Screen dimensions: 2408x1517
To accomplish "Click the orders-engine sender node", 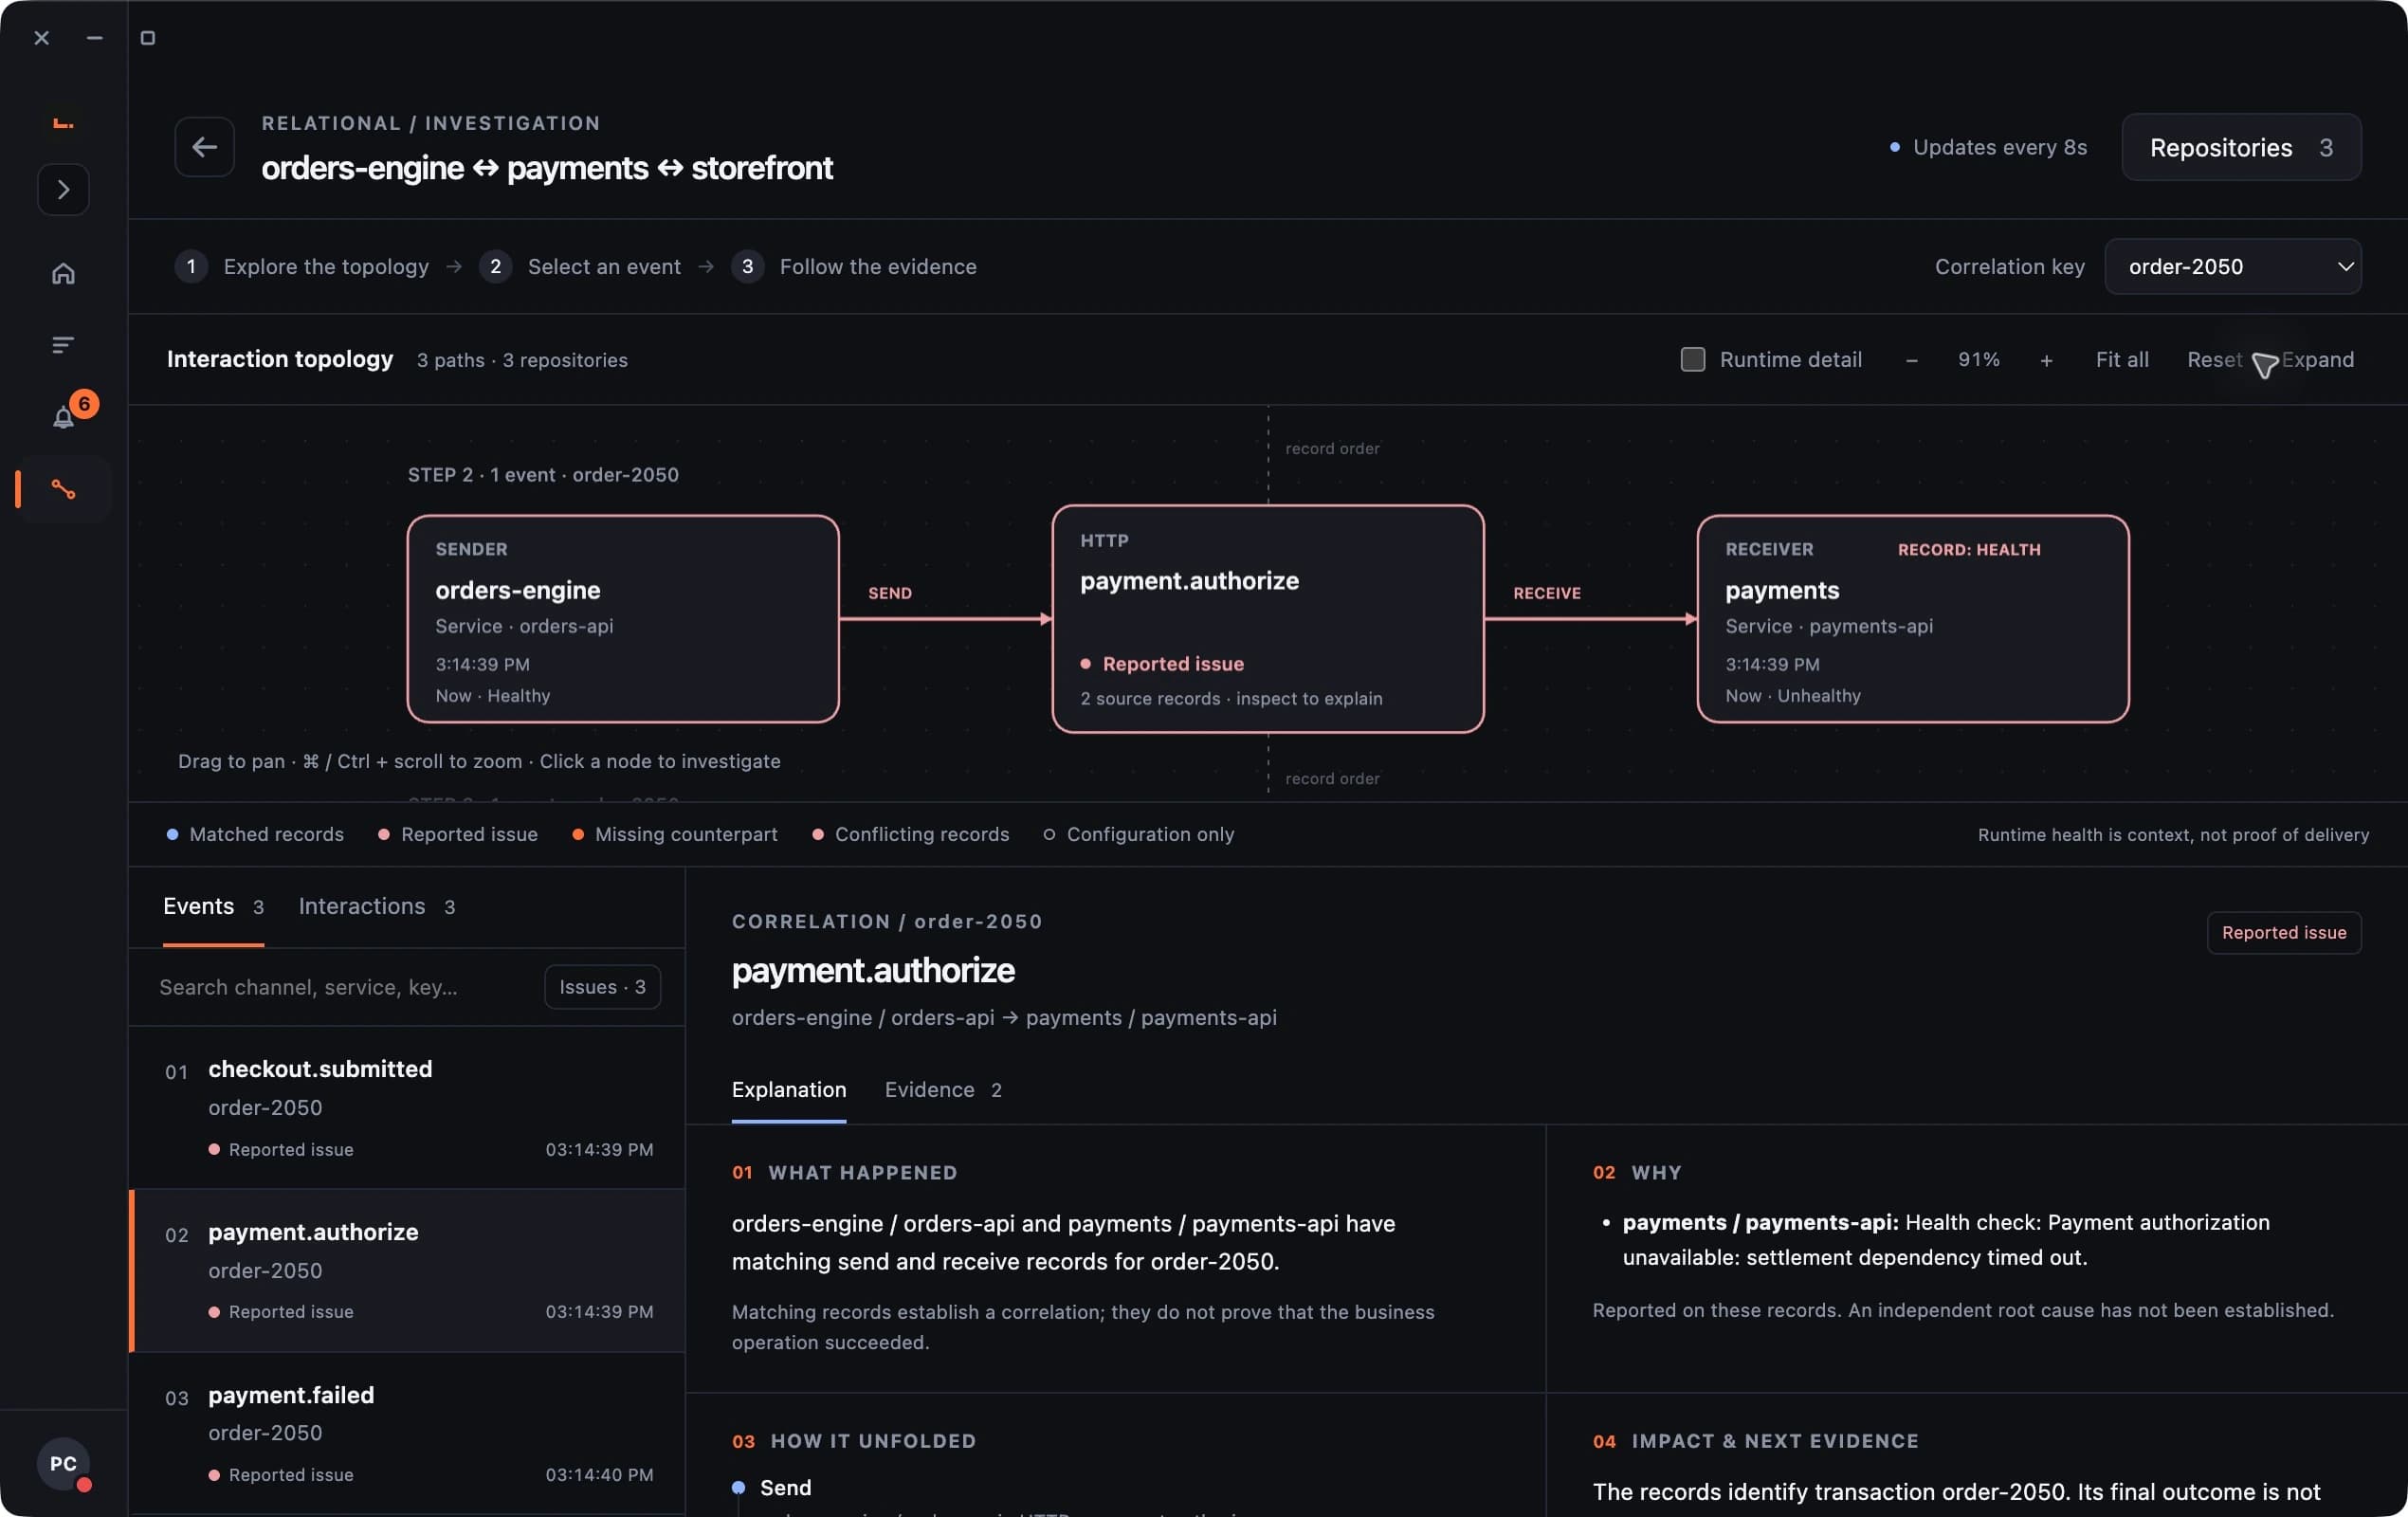I will [623, 619].
